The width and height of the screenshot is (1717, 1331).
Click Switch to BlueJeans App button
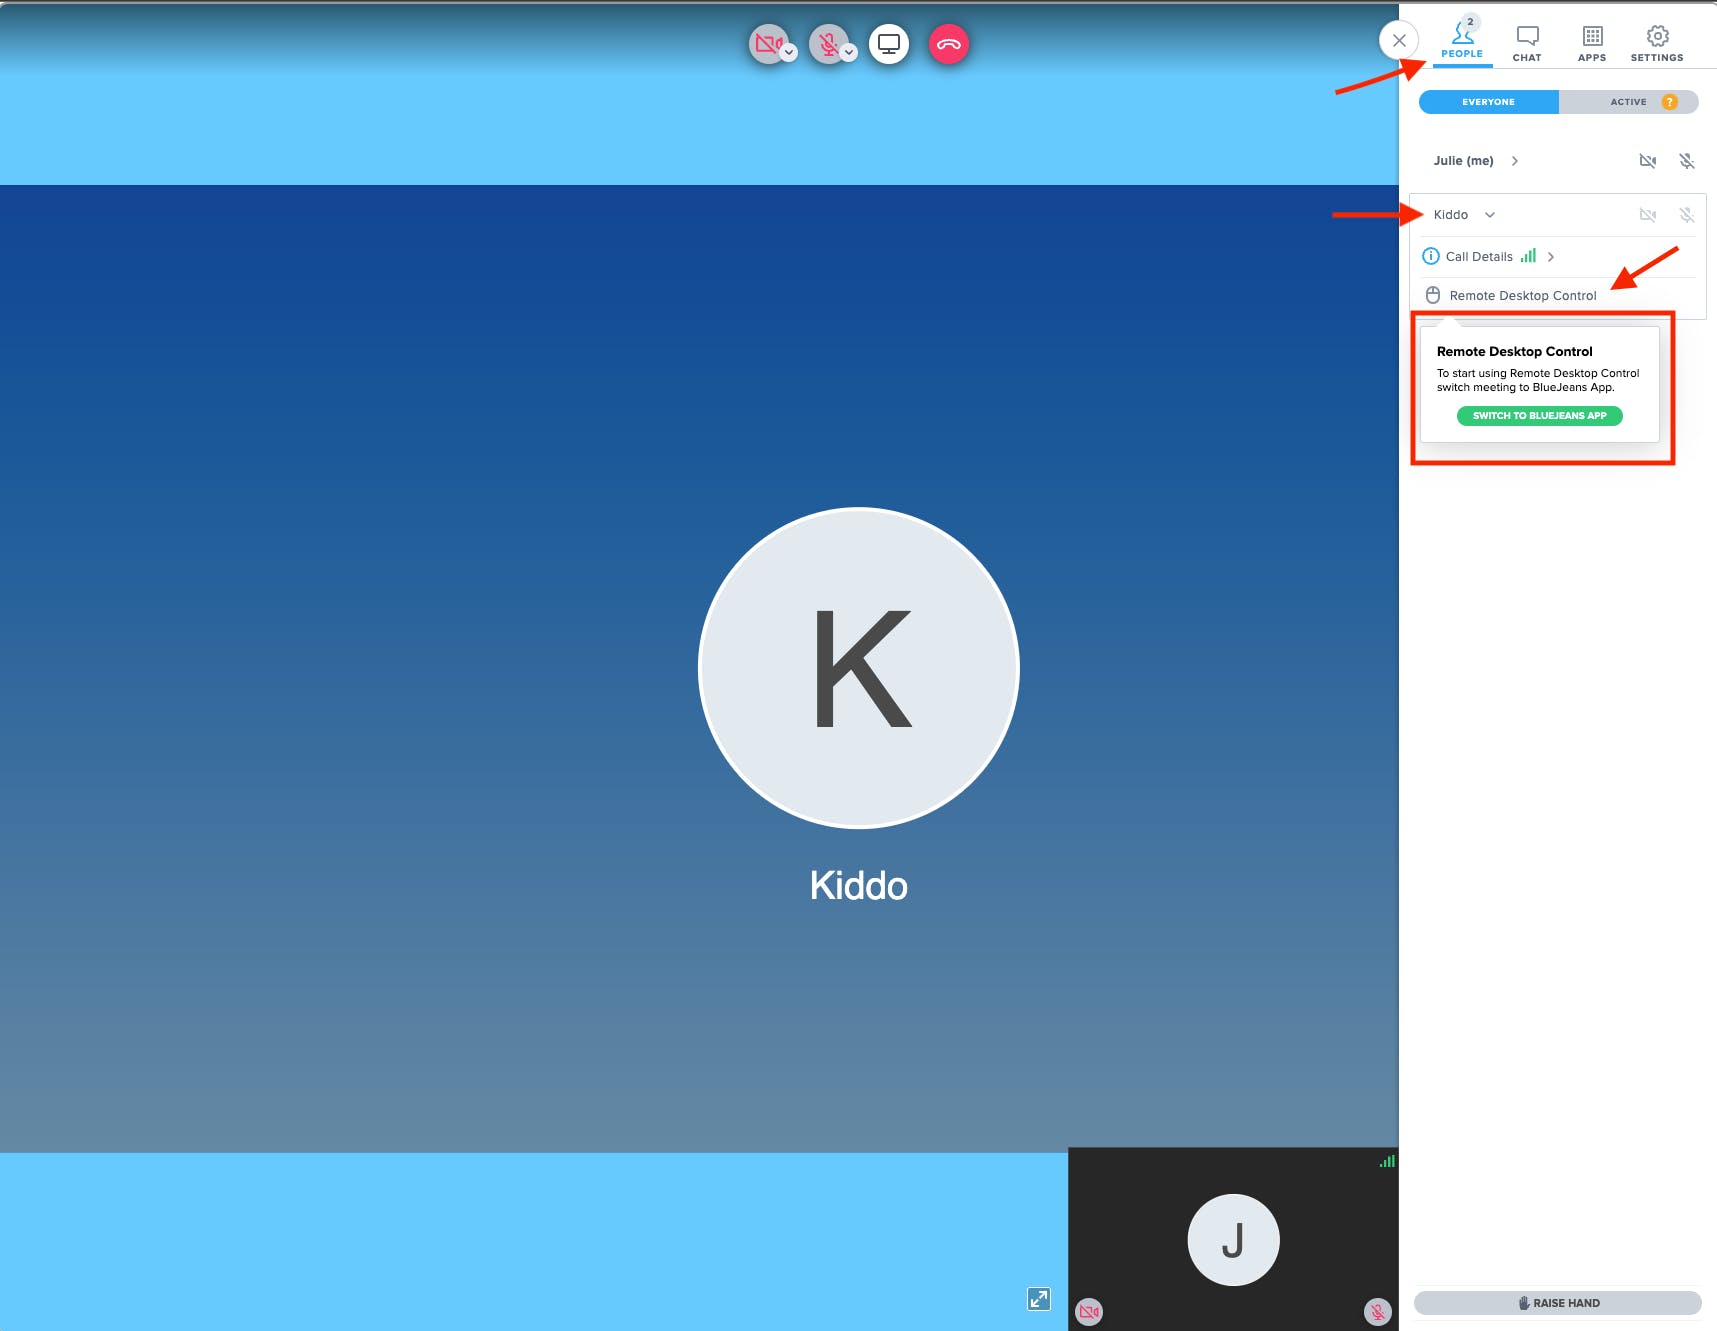coord(1540,416)
